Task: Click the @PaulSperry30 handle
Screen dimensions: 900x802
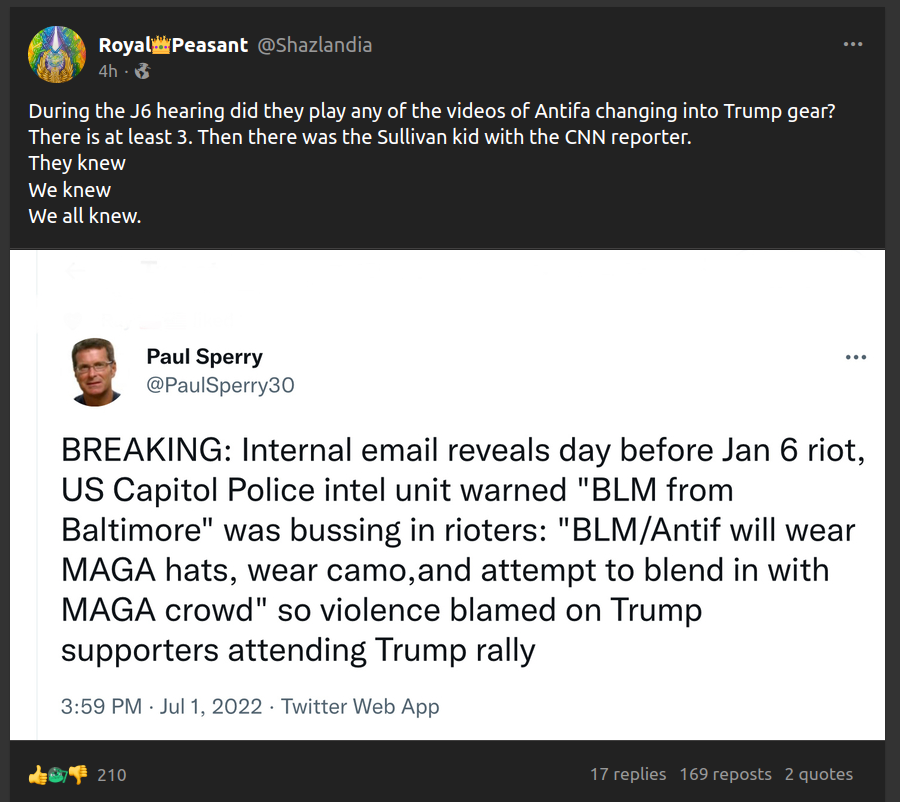Action: pos(220,385)
